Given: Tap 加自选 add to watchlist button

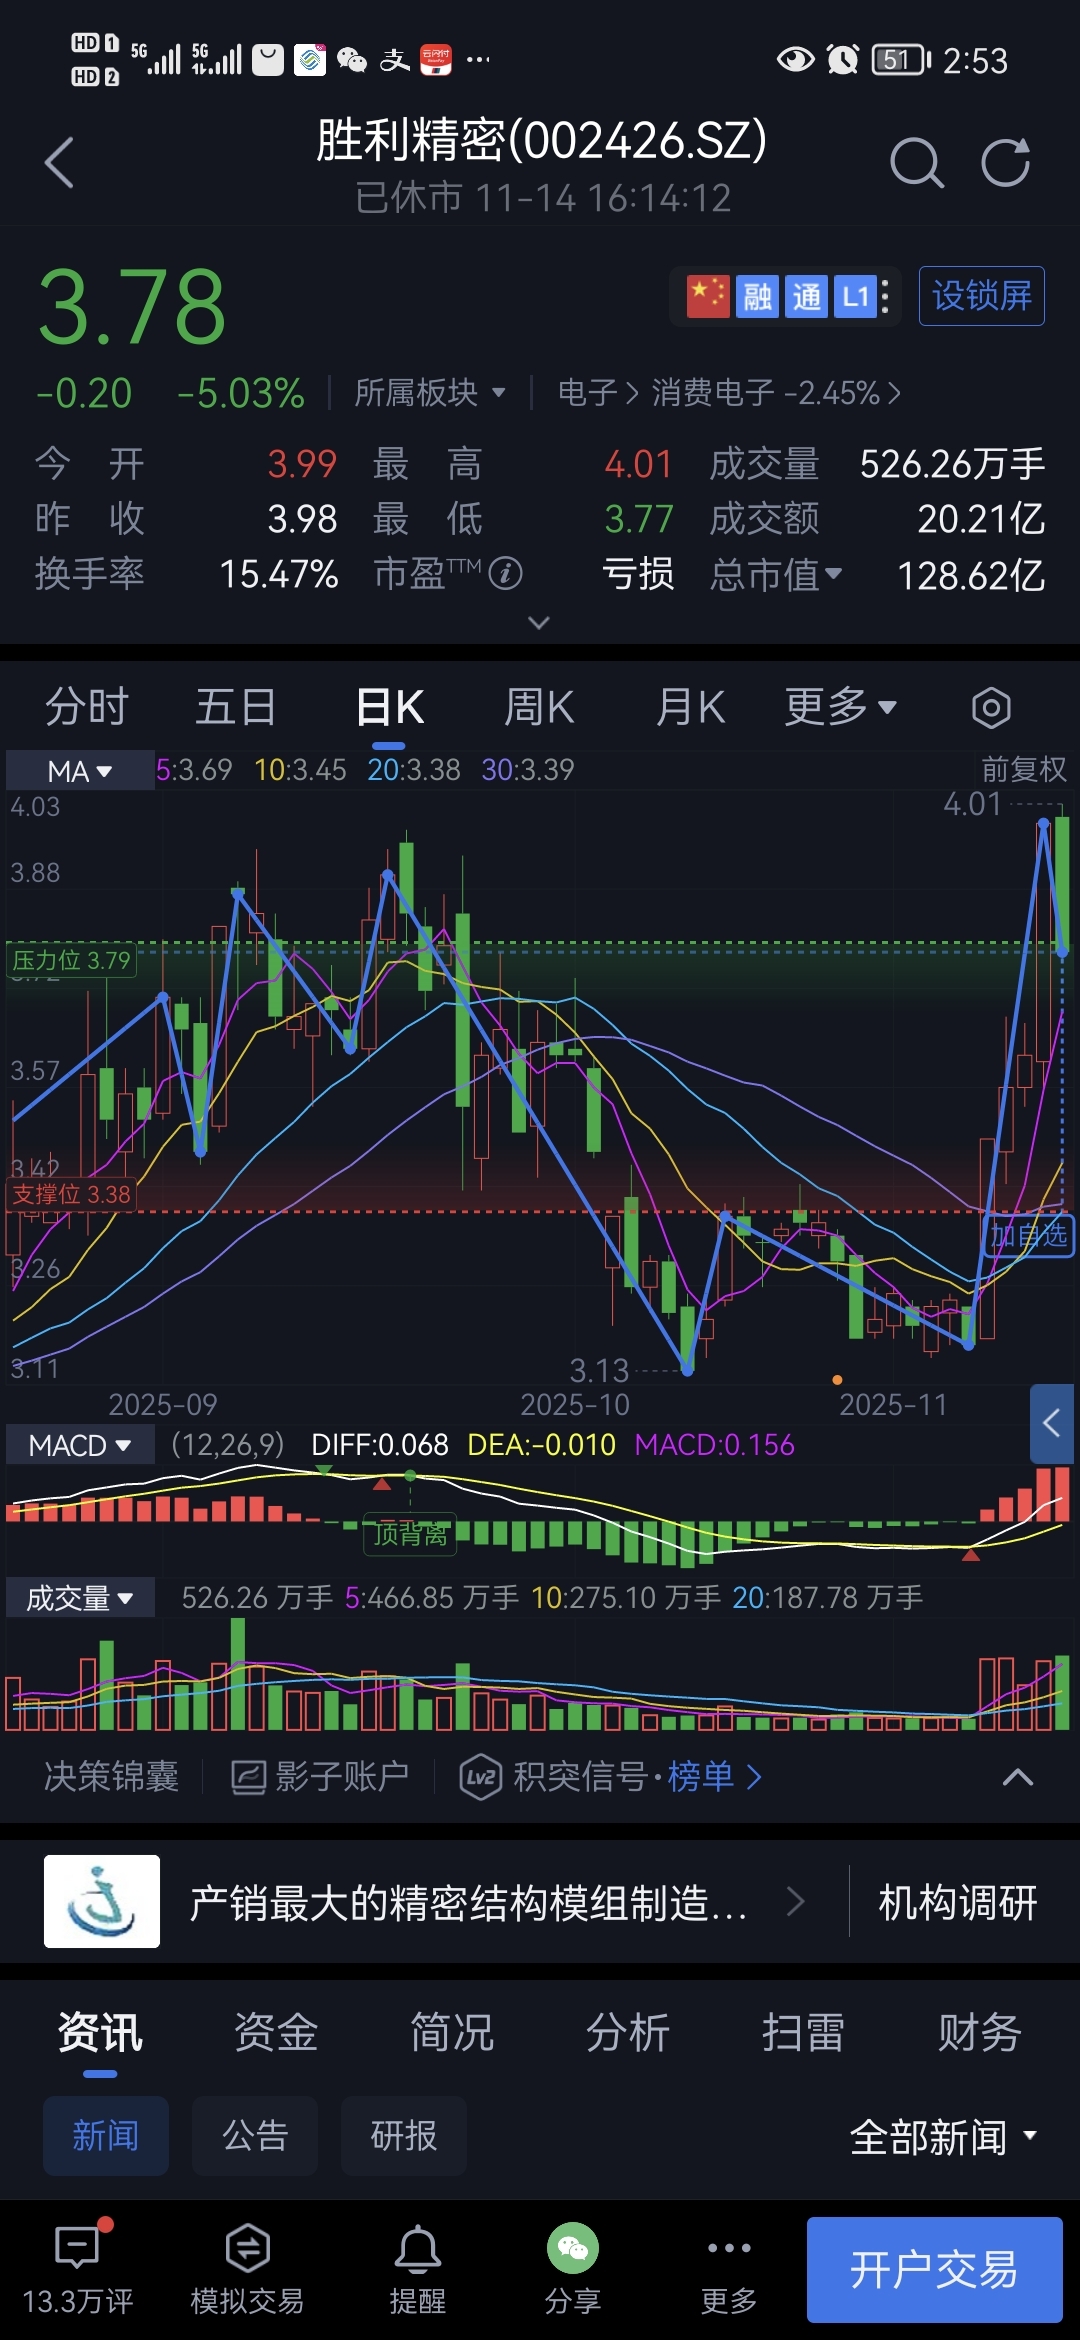Looking at the screenshot, I should tap(1029, 1235).
